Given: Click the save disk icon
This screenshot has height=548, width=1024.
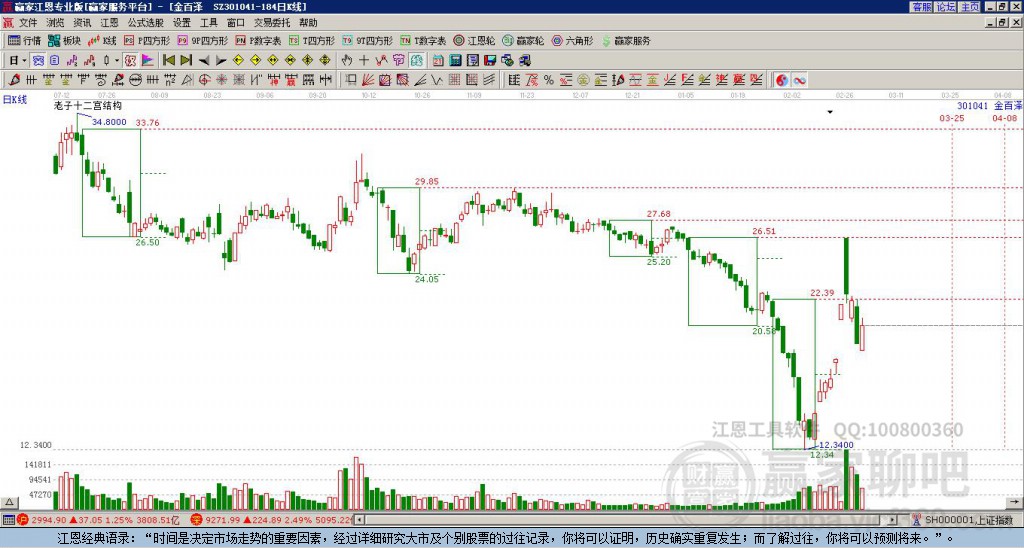Looking at the screenshot, I should (x=489, y=60).
